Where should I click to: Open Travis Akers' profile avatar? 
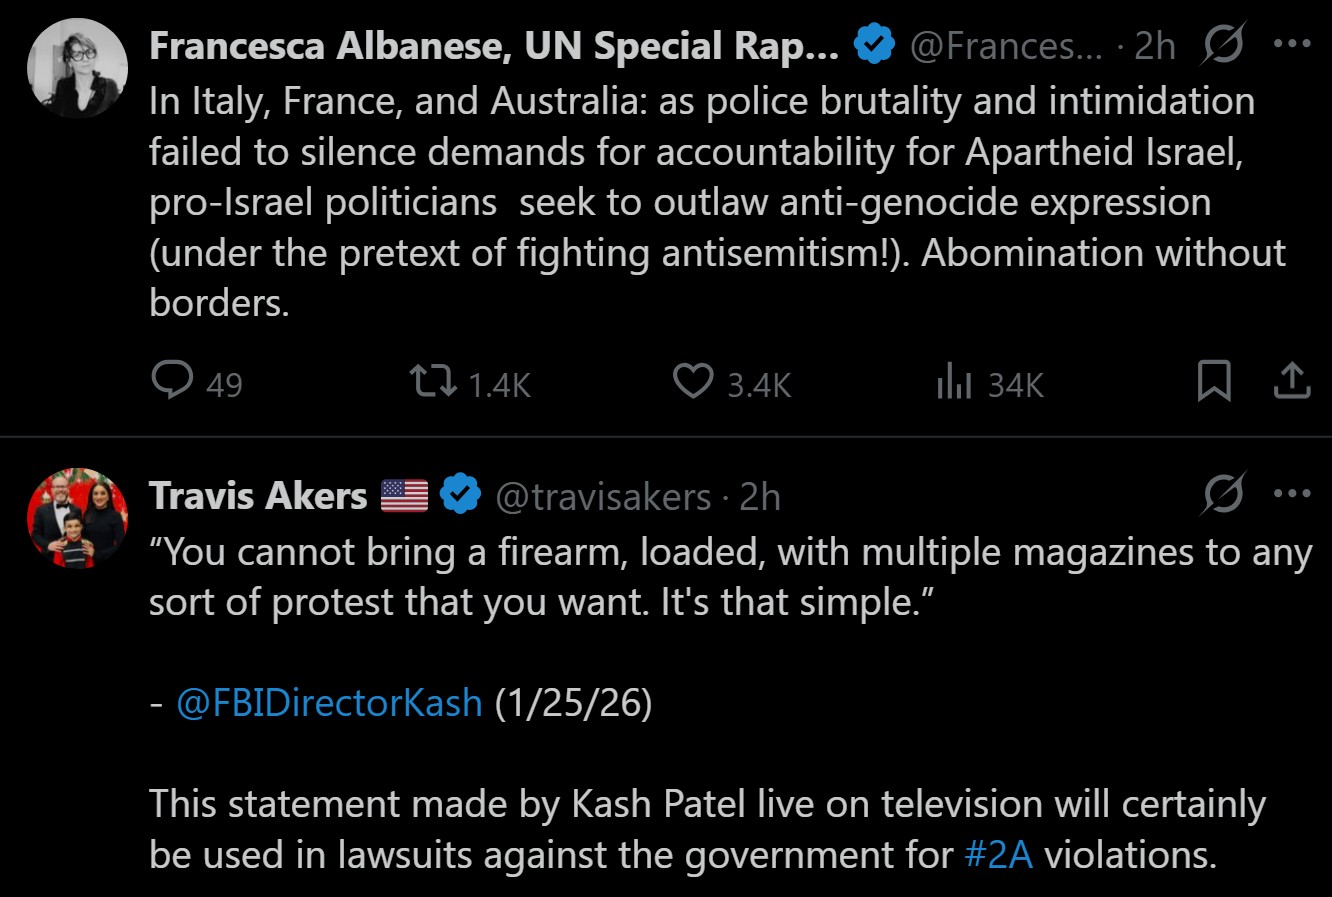[x=77, y=518]
